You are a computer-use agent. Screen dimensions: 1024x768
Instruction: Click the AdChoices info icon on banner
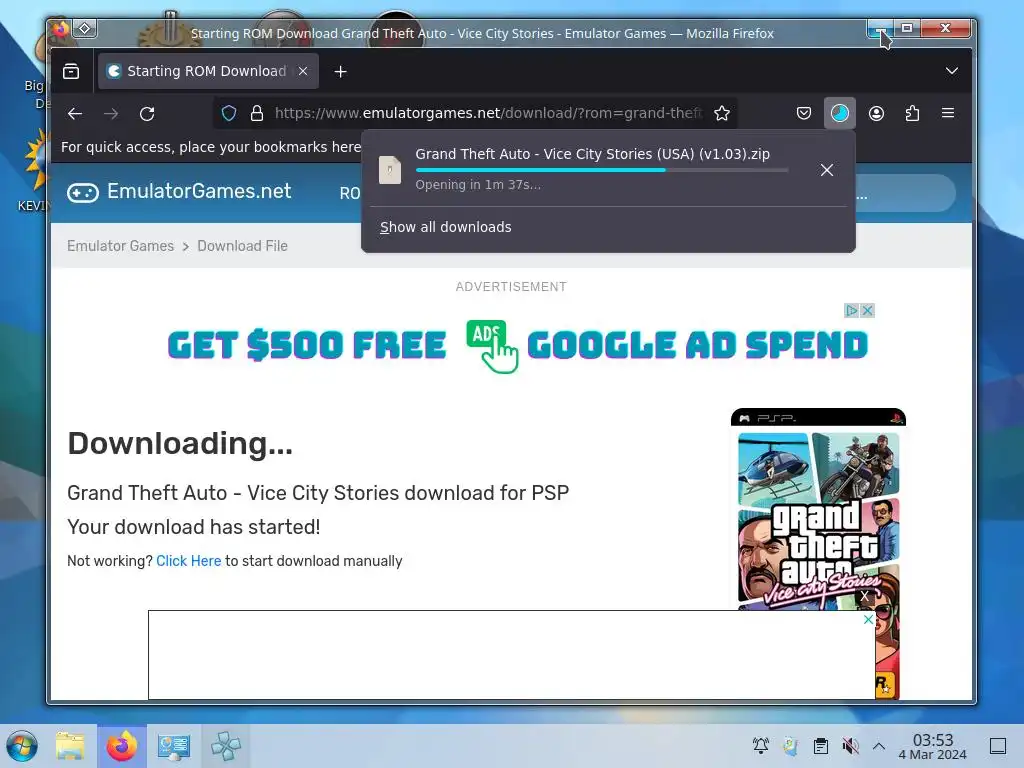[851, 310]
